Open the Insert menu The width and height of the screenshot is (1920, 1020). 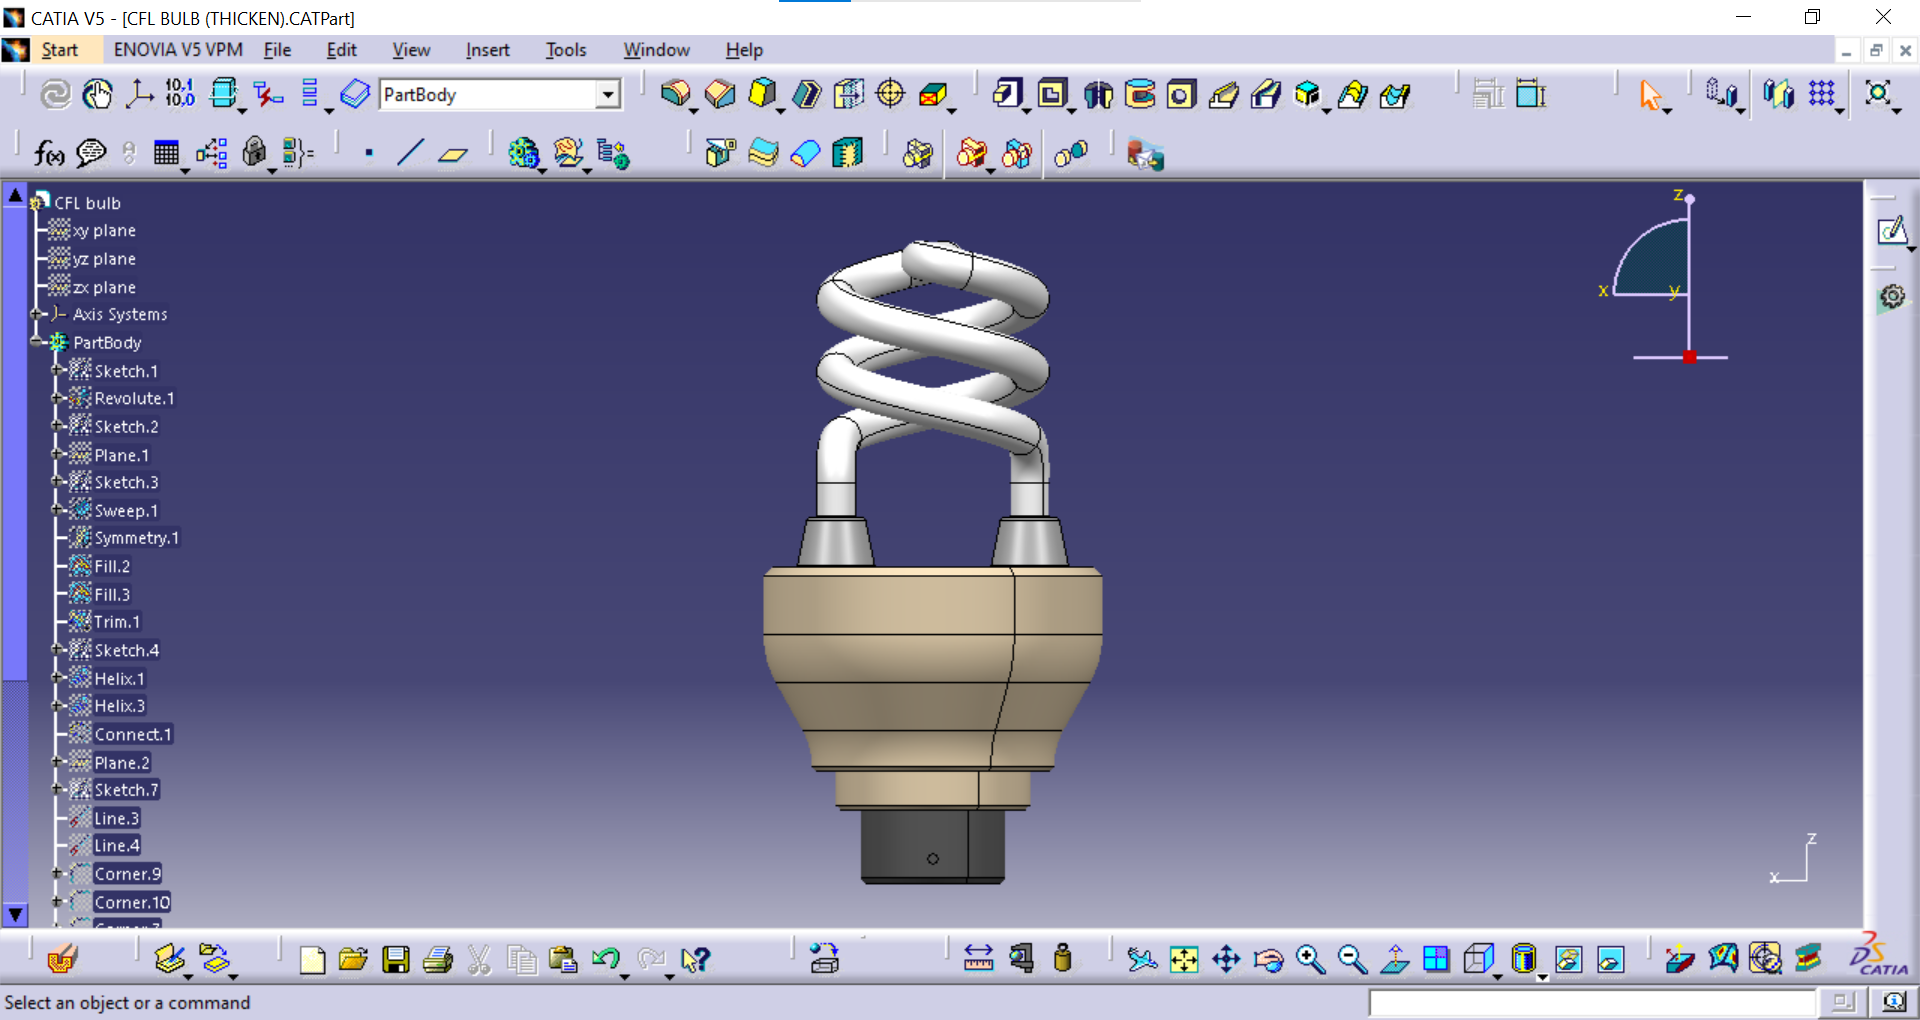(487, 50)
